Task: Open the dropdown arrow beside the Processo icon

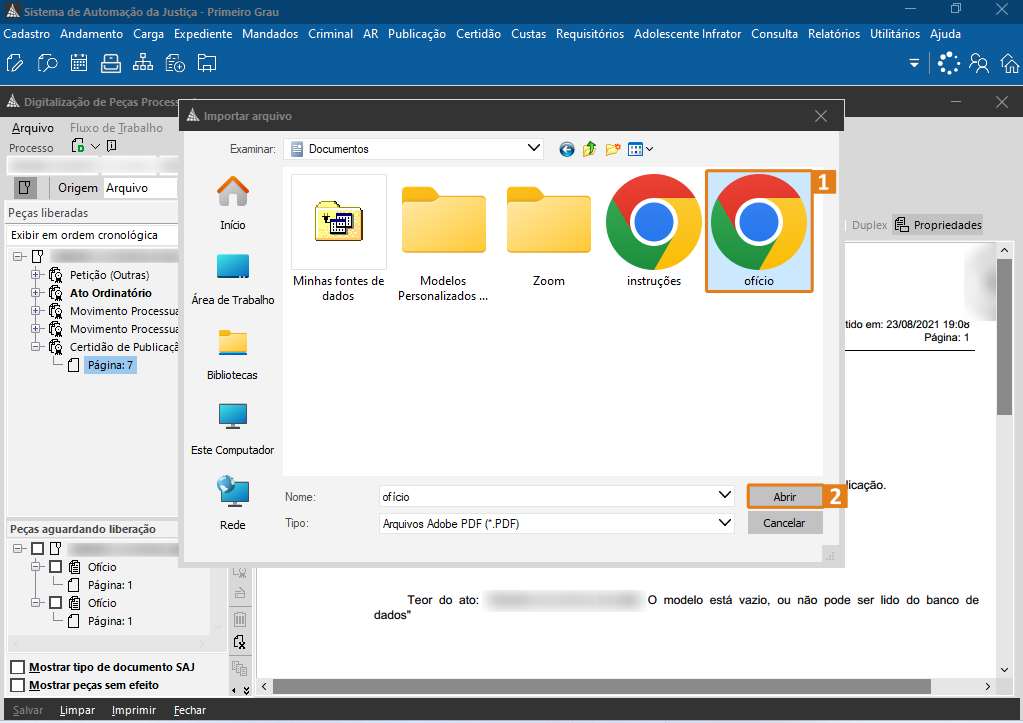Action: coord(95,146)
